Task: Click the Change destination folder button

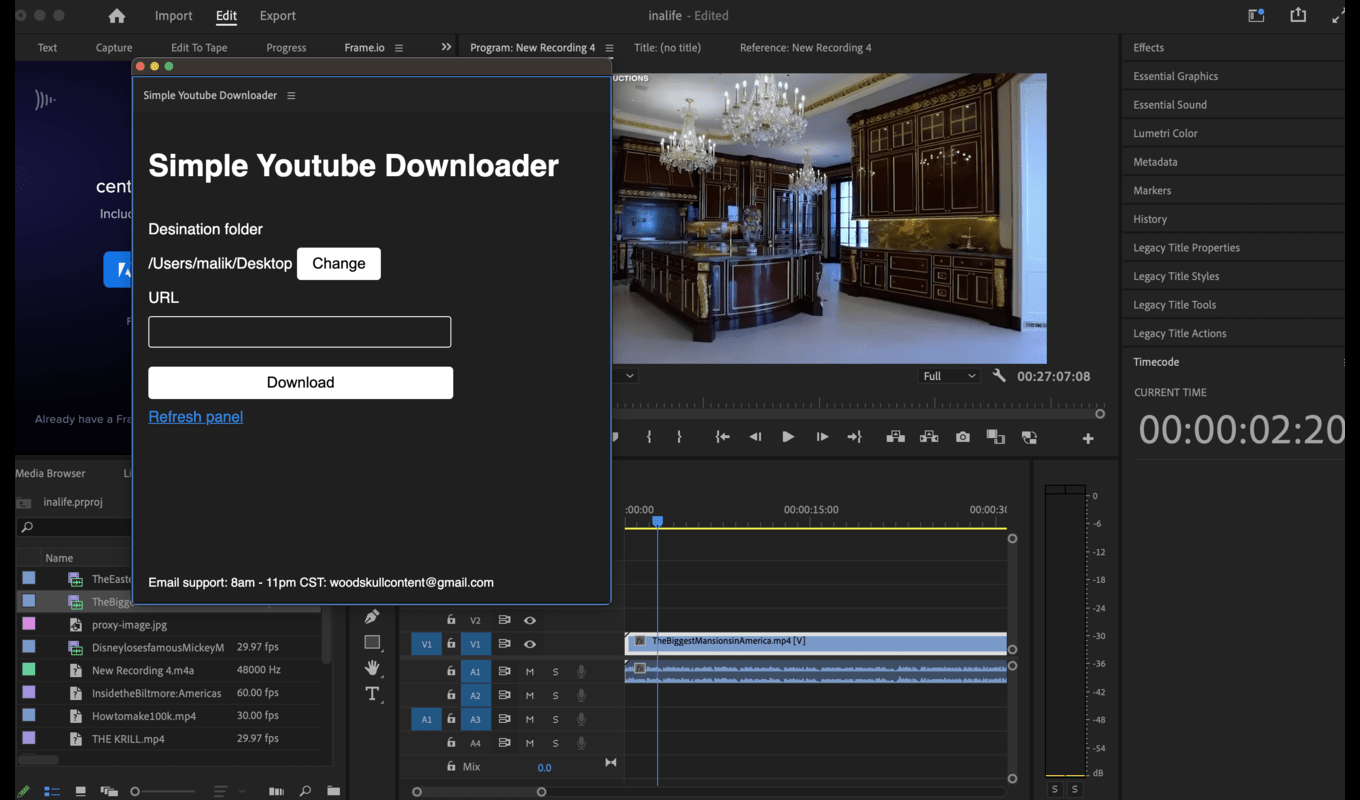Action: tap(339, 264)
